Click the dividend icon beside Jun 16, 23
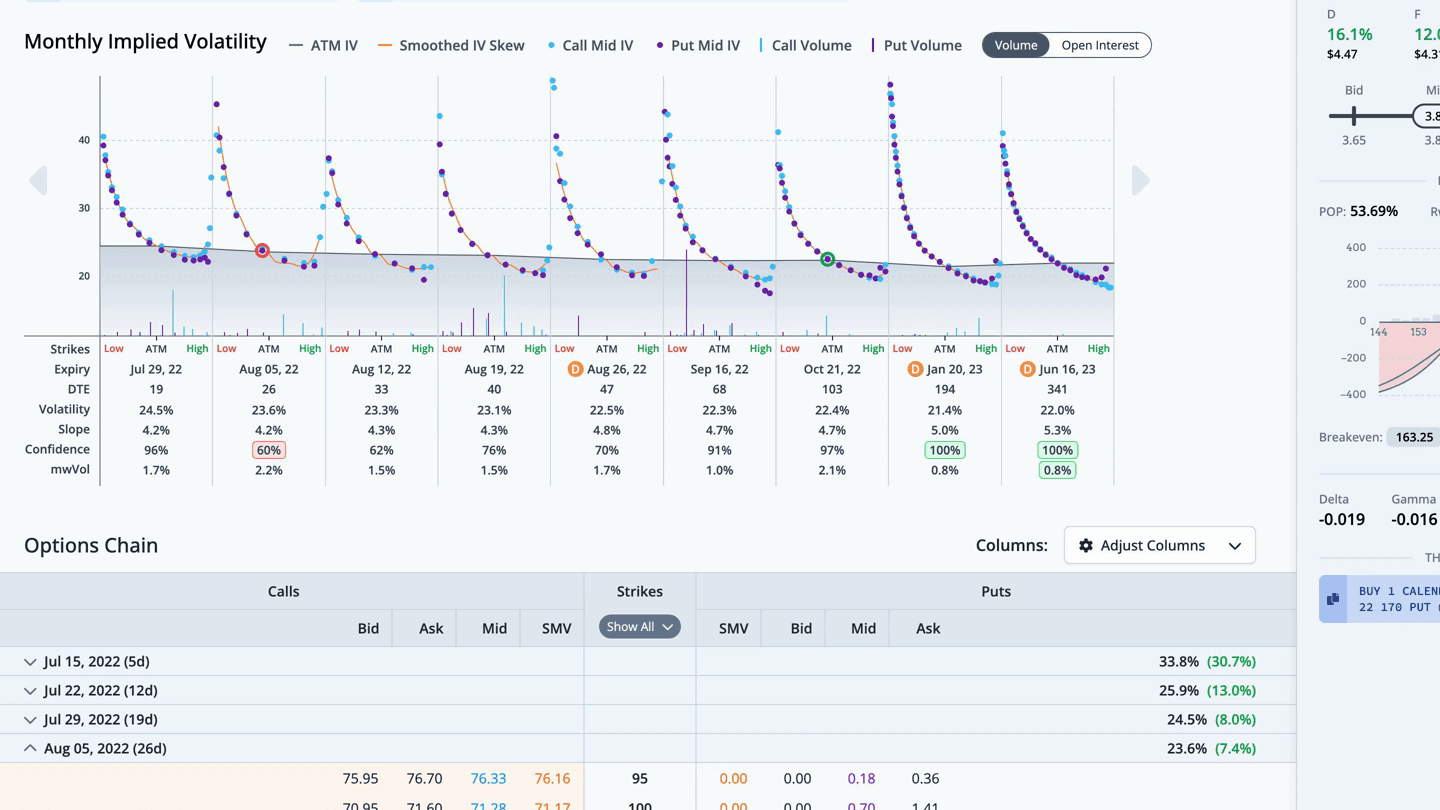This screenshot has height=810, width=1440. tap(1027, 369)
